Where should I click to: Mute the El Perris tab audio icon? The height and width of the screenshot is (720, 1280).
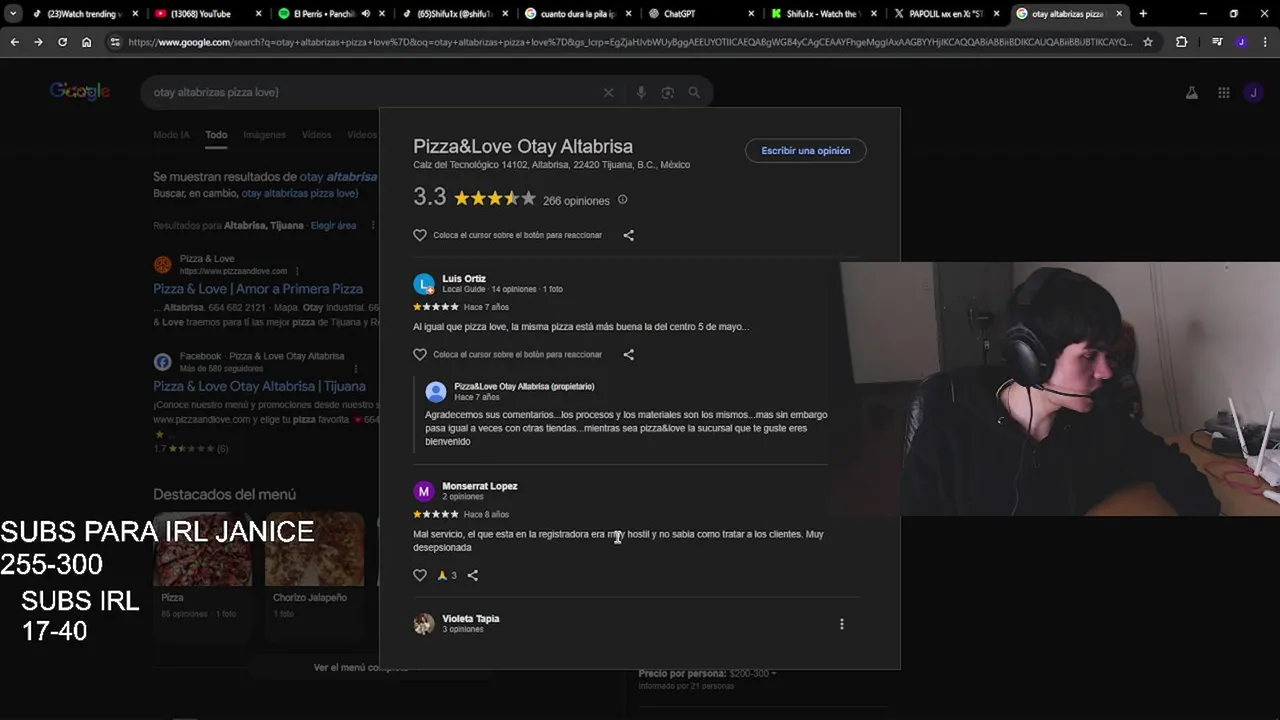coord(365,14)
